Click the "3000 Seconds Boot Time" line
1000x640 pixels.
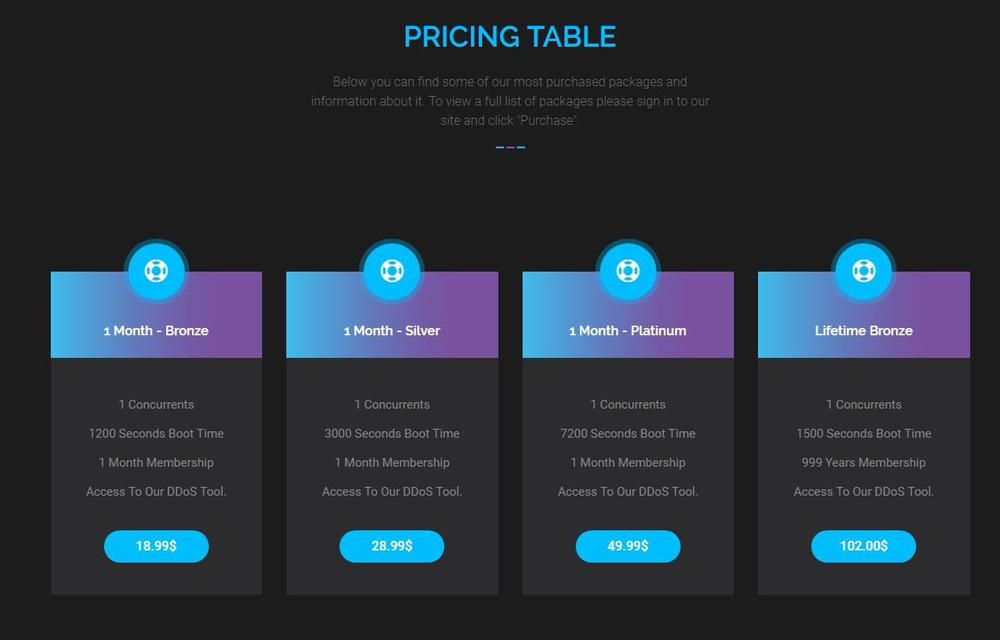pyautogui.click(x=392, y=434)
